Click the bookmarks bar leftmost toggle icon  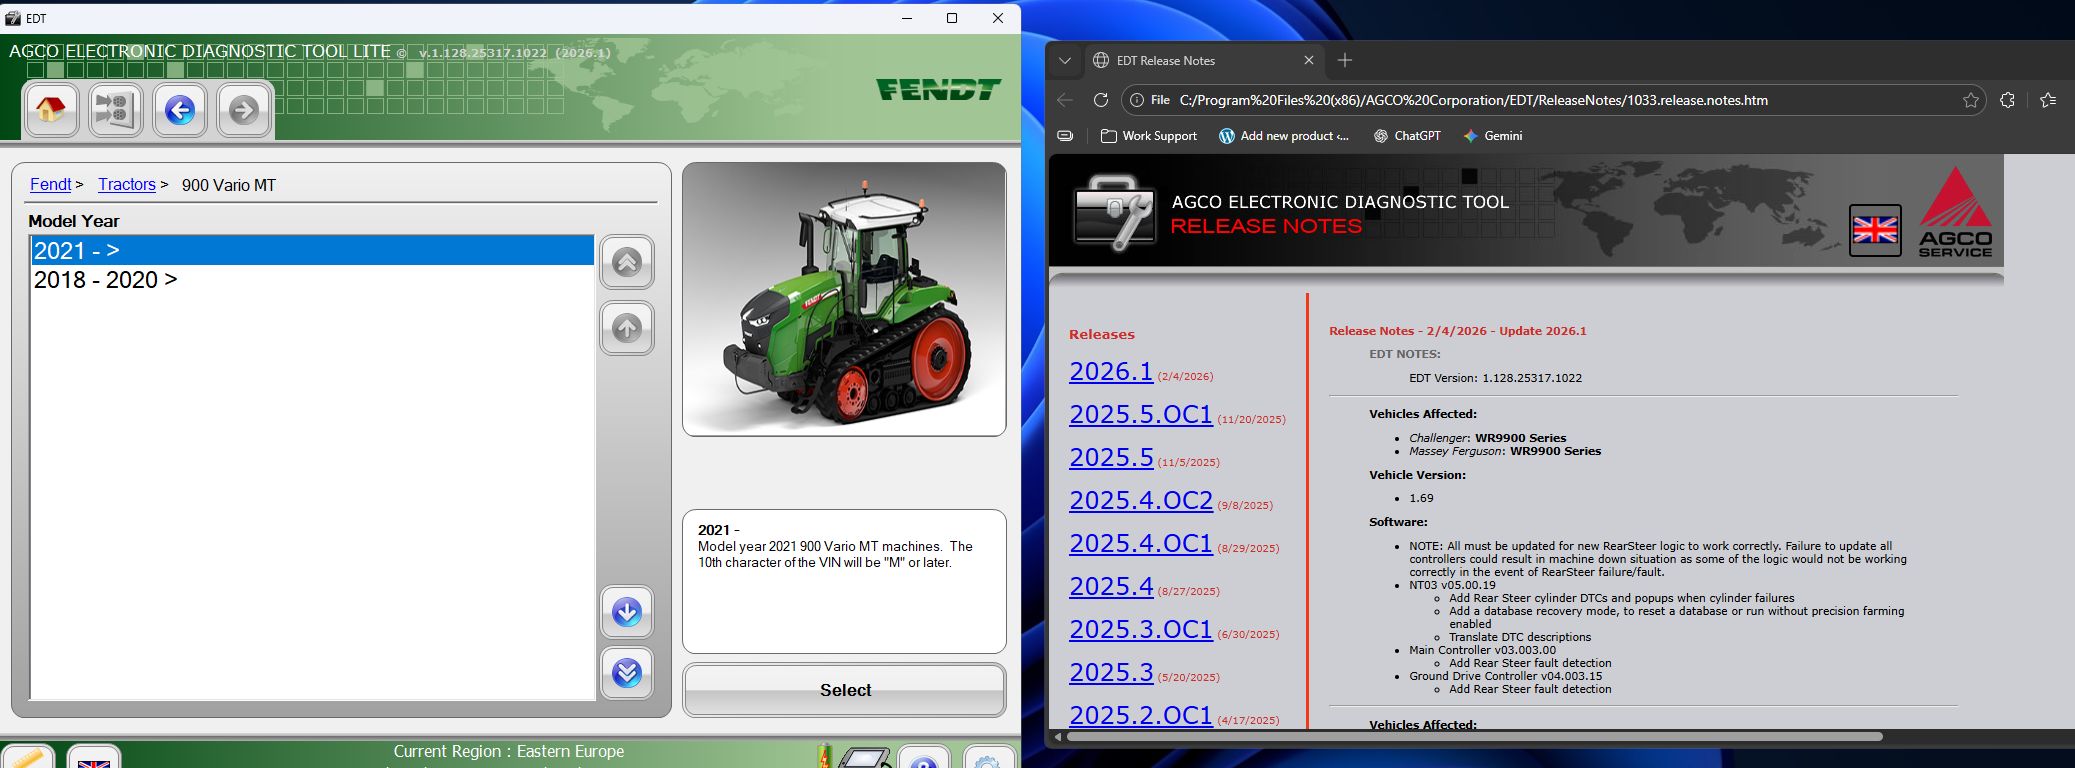(x=1066, y=136)
